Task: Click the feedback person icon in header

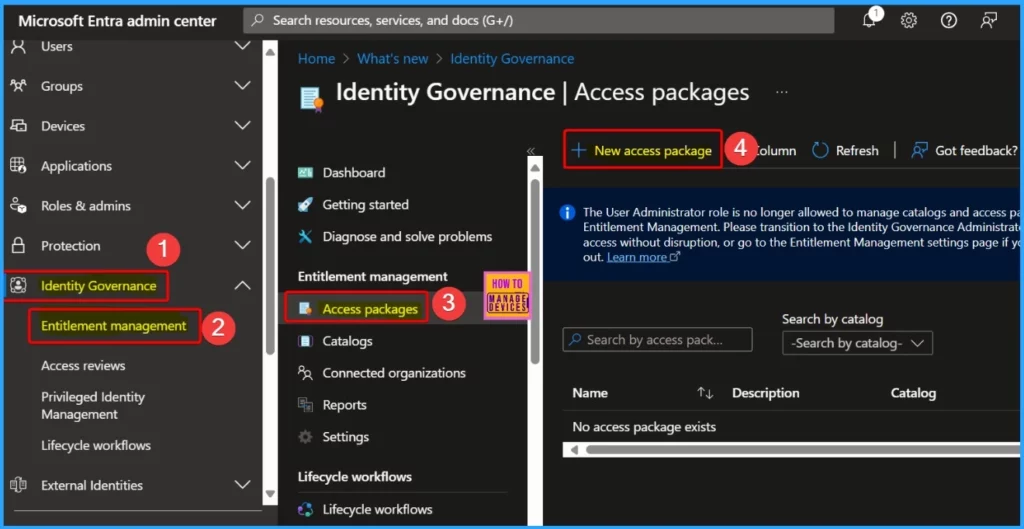Action: pyautogui.click(x=988, y=21)
